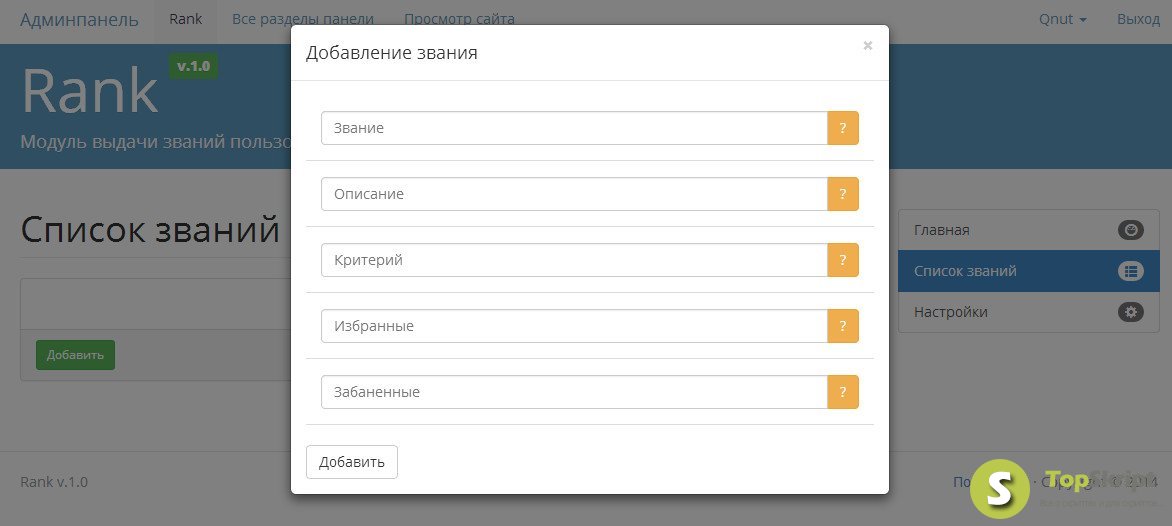Open the Rank tab in navbar
This screenshot has height=526, width=1172.
point(185,19)
